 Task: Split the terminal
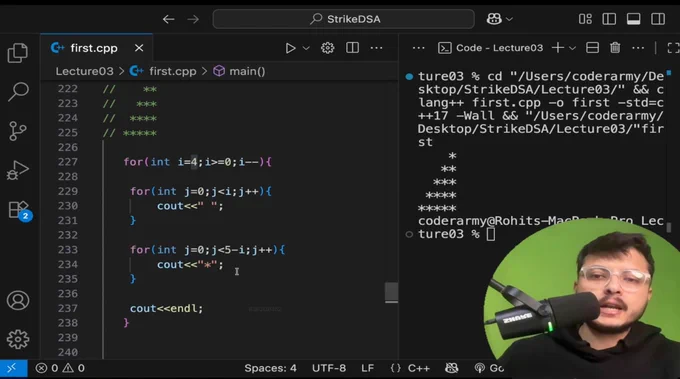(592, 48)
